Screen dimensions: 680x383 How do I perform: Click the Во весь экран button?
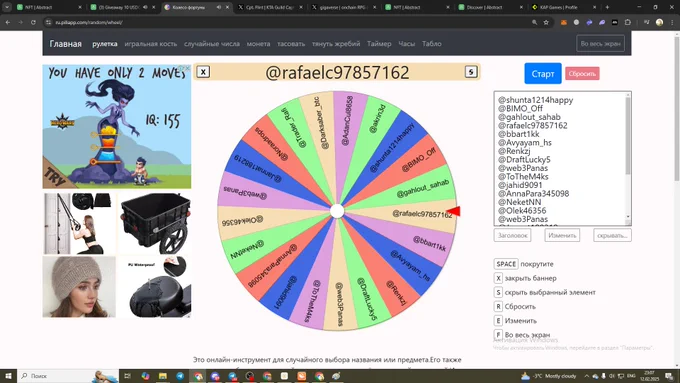(x=601, y=44)
